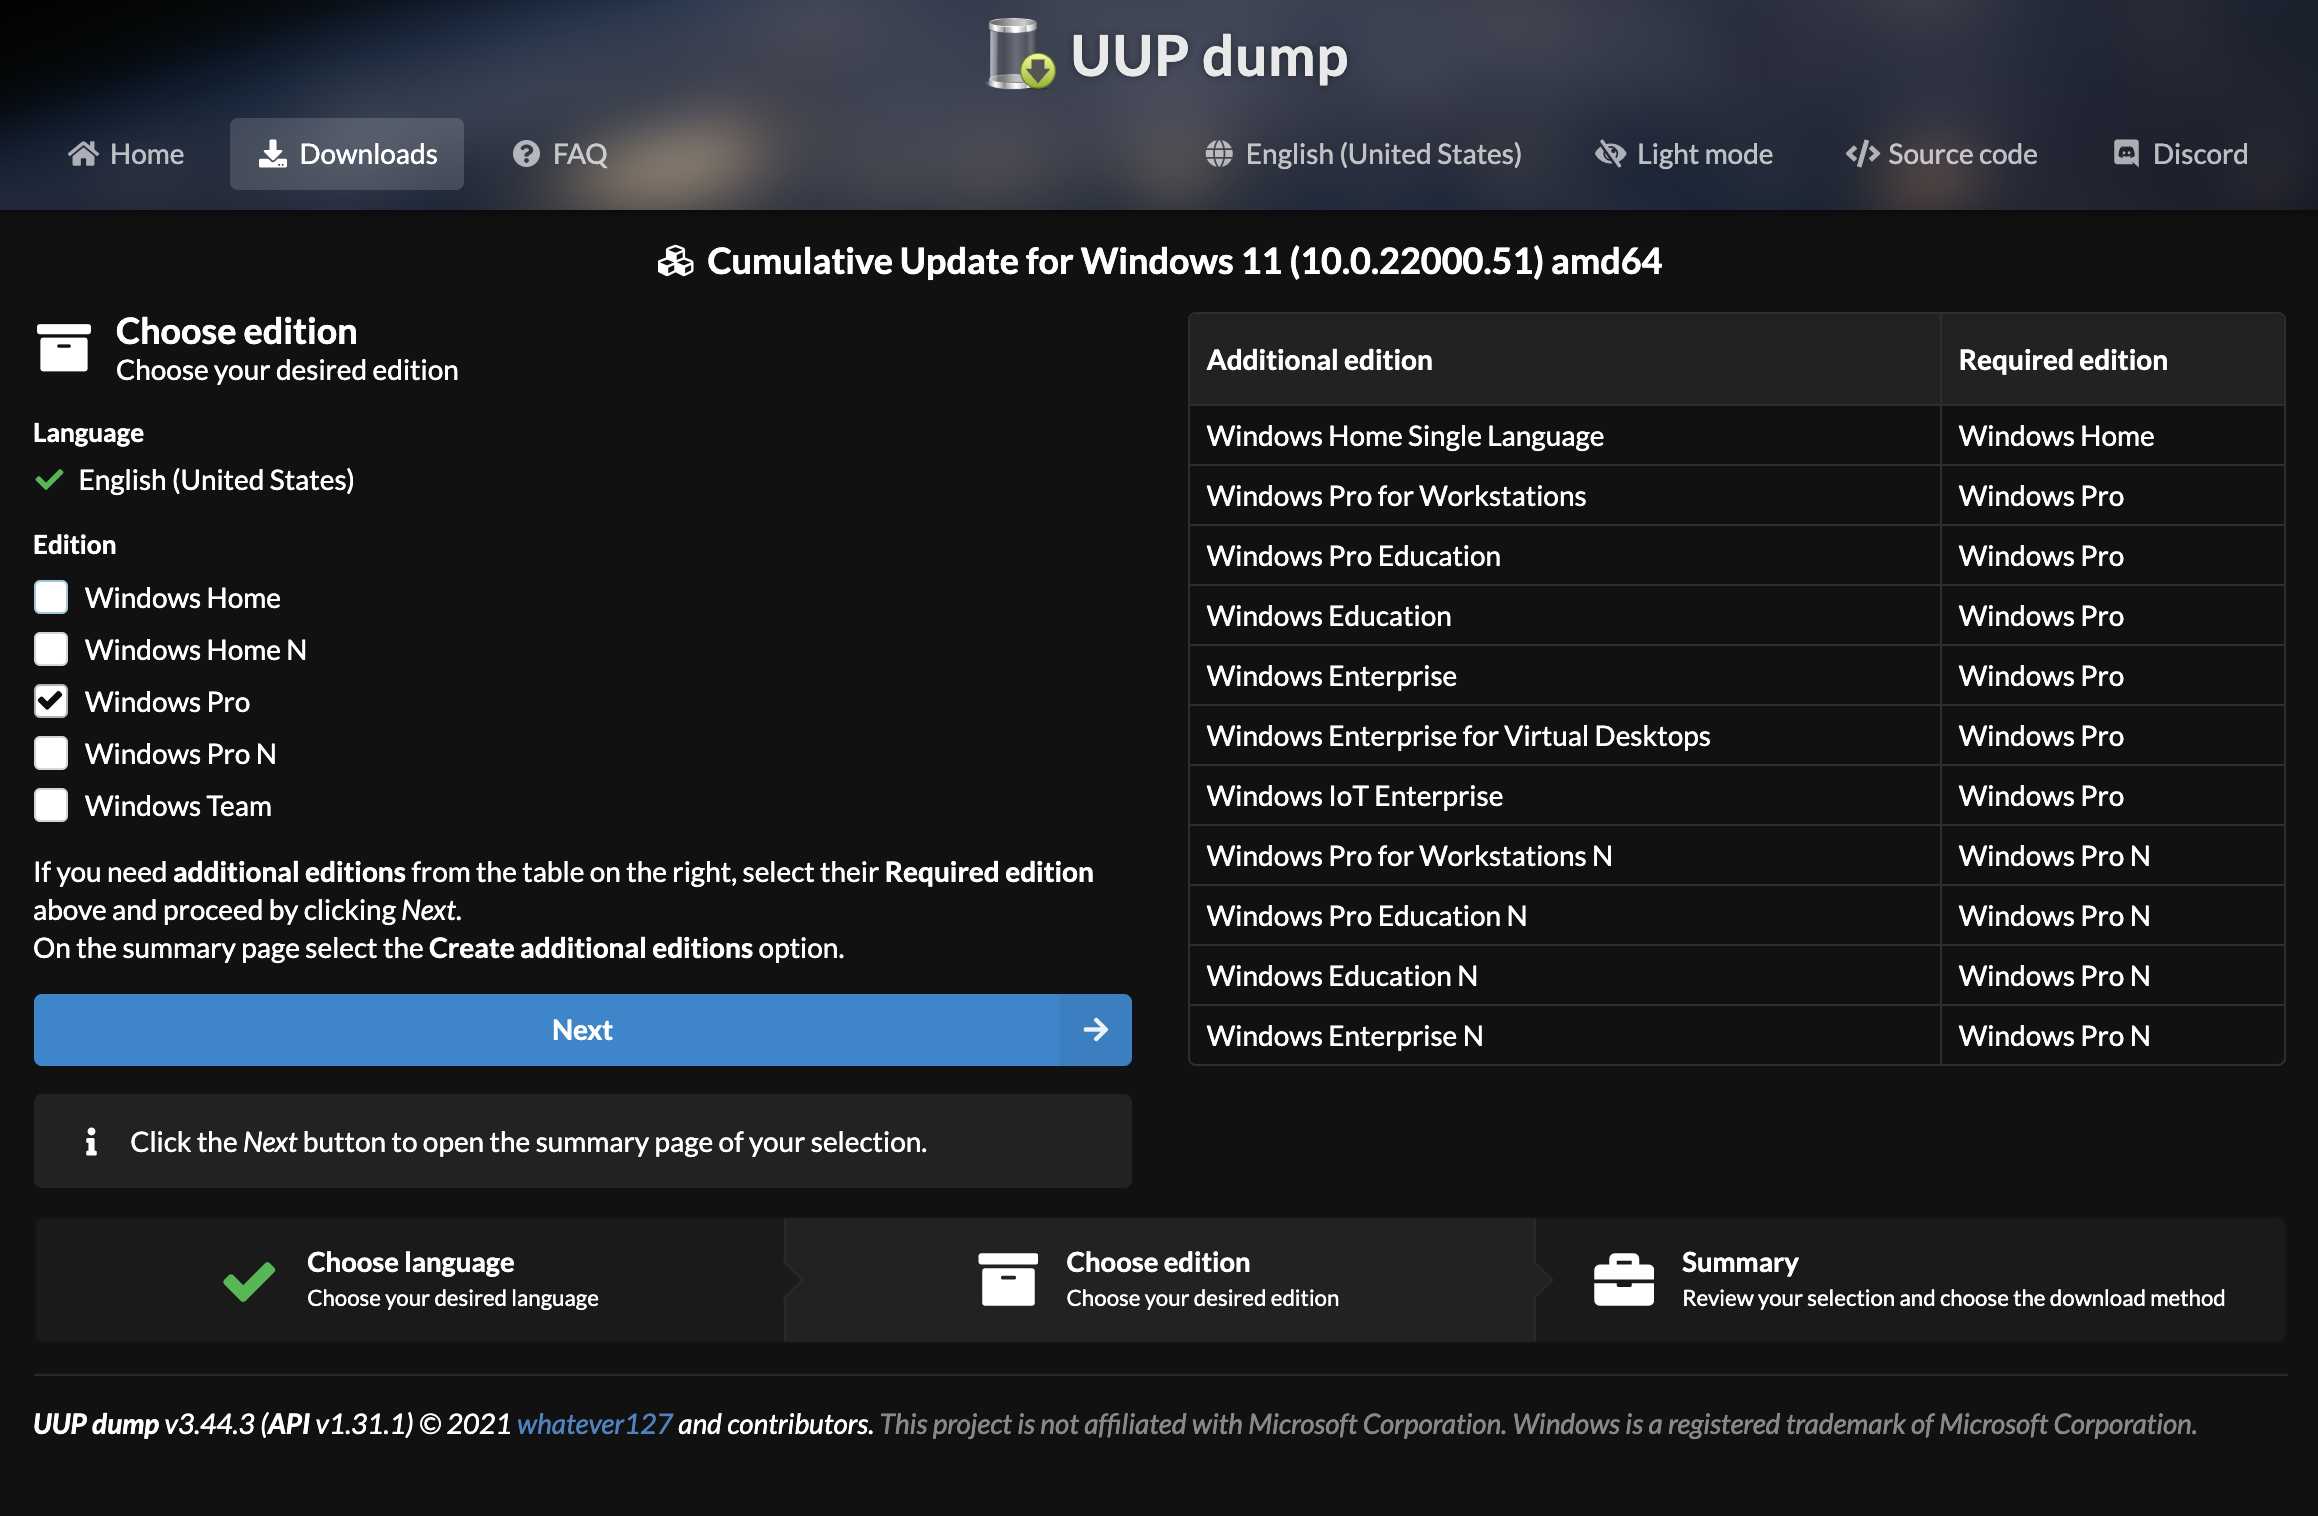Image resolution: width=2318 pixels, height=1516 pixels.
Task: Click the arrow icon on Next button
Action: click(1096, 1030)
